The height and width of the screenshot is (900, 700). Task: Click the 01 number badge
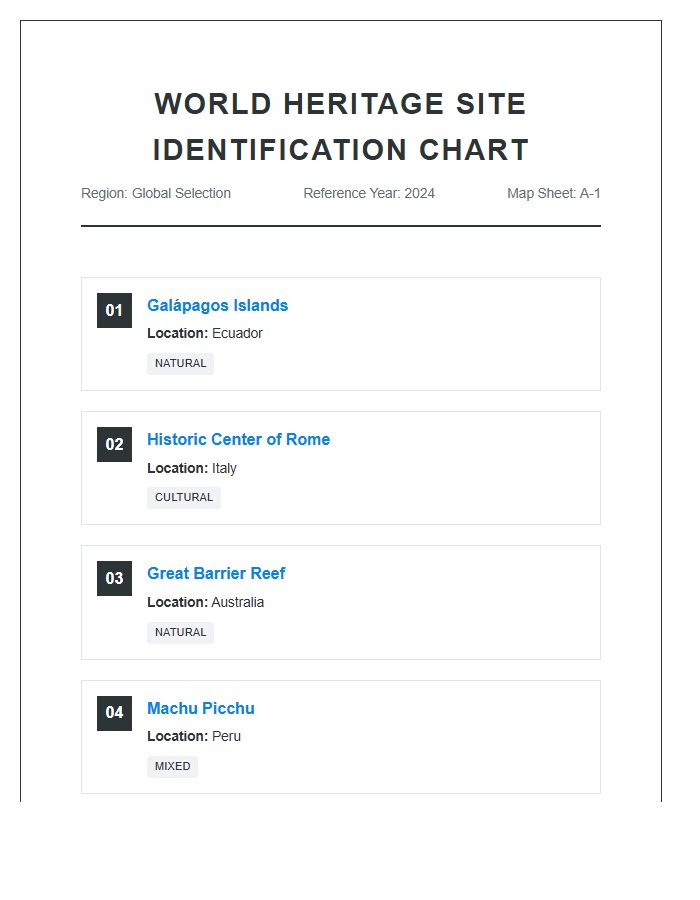(x=114, y=310)
